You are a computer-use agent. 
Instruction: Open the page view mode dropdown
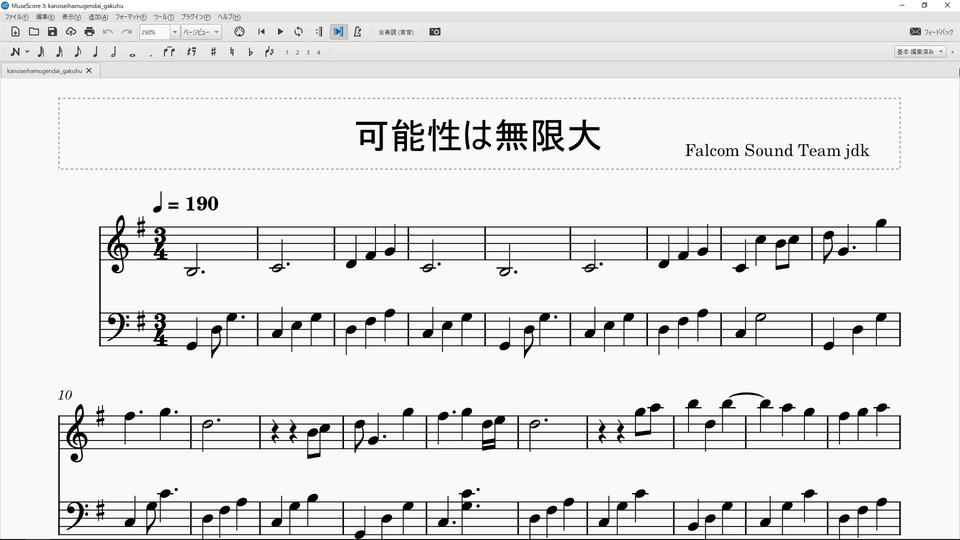click(201, 32)
